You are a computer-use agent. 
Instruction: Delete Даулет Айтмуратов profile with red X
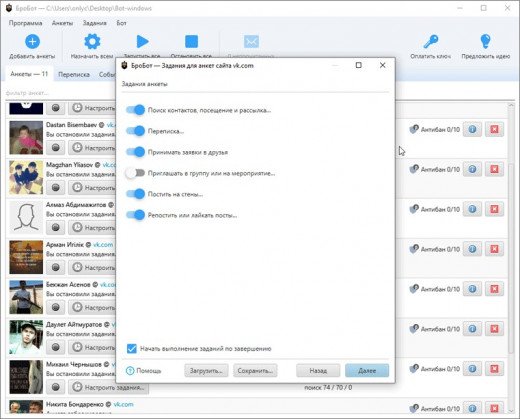click(494, 329)
